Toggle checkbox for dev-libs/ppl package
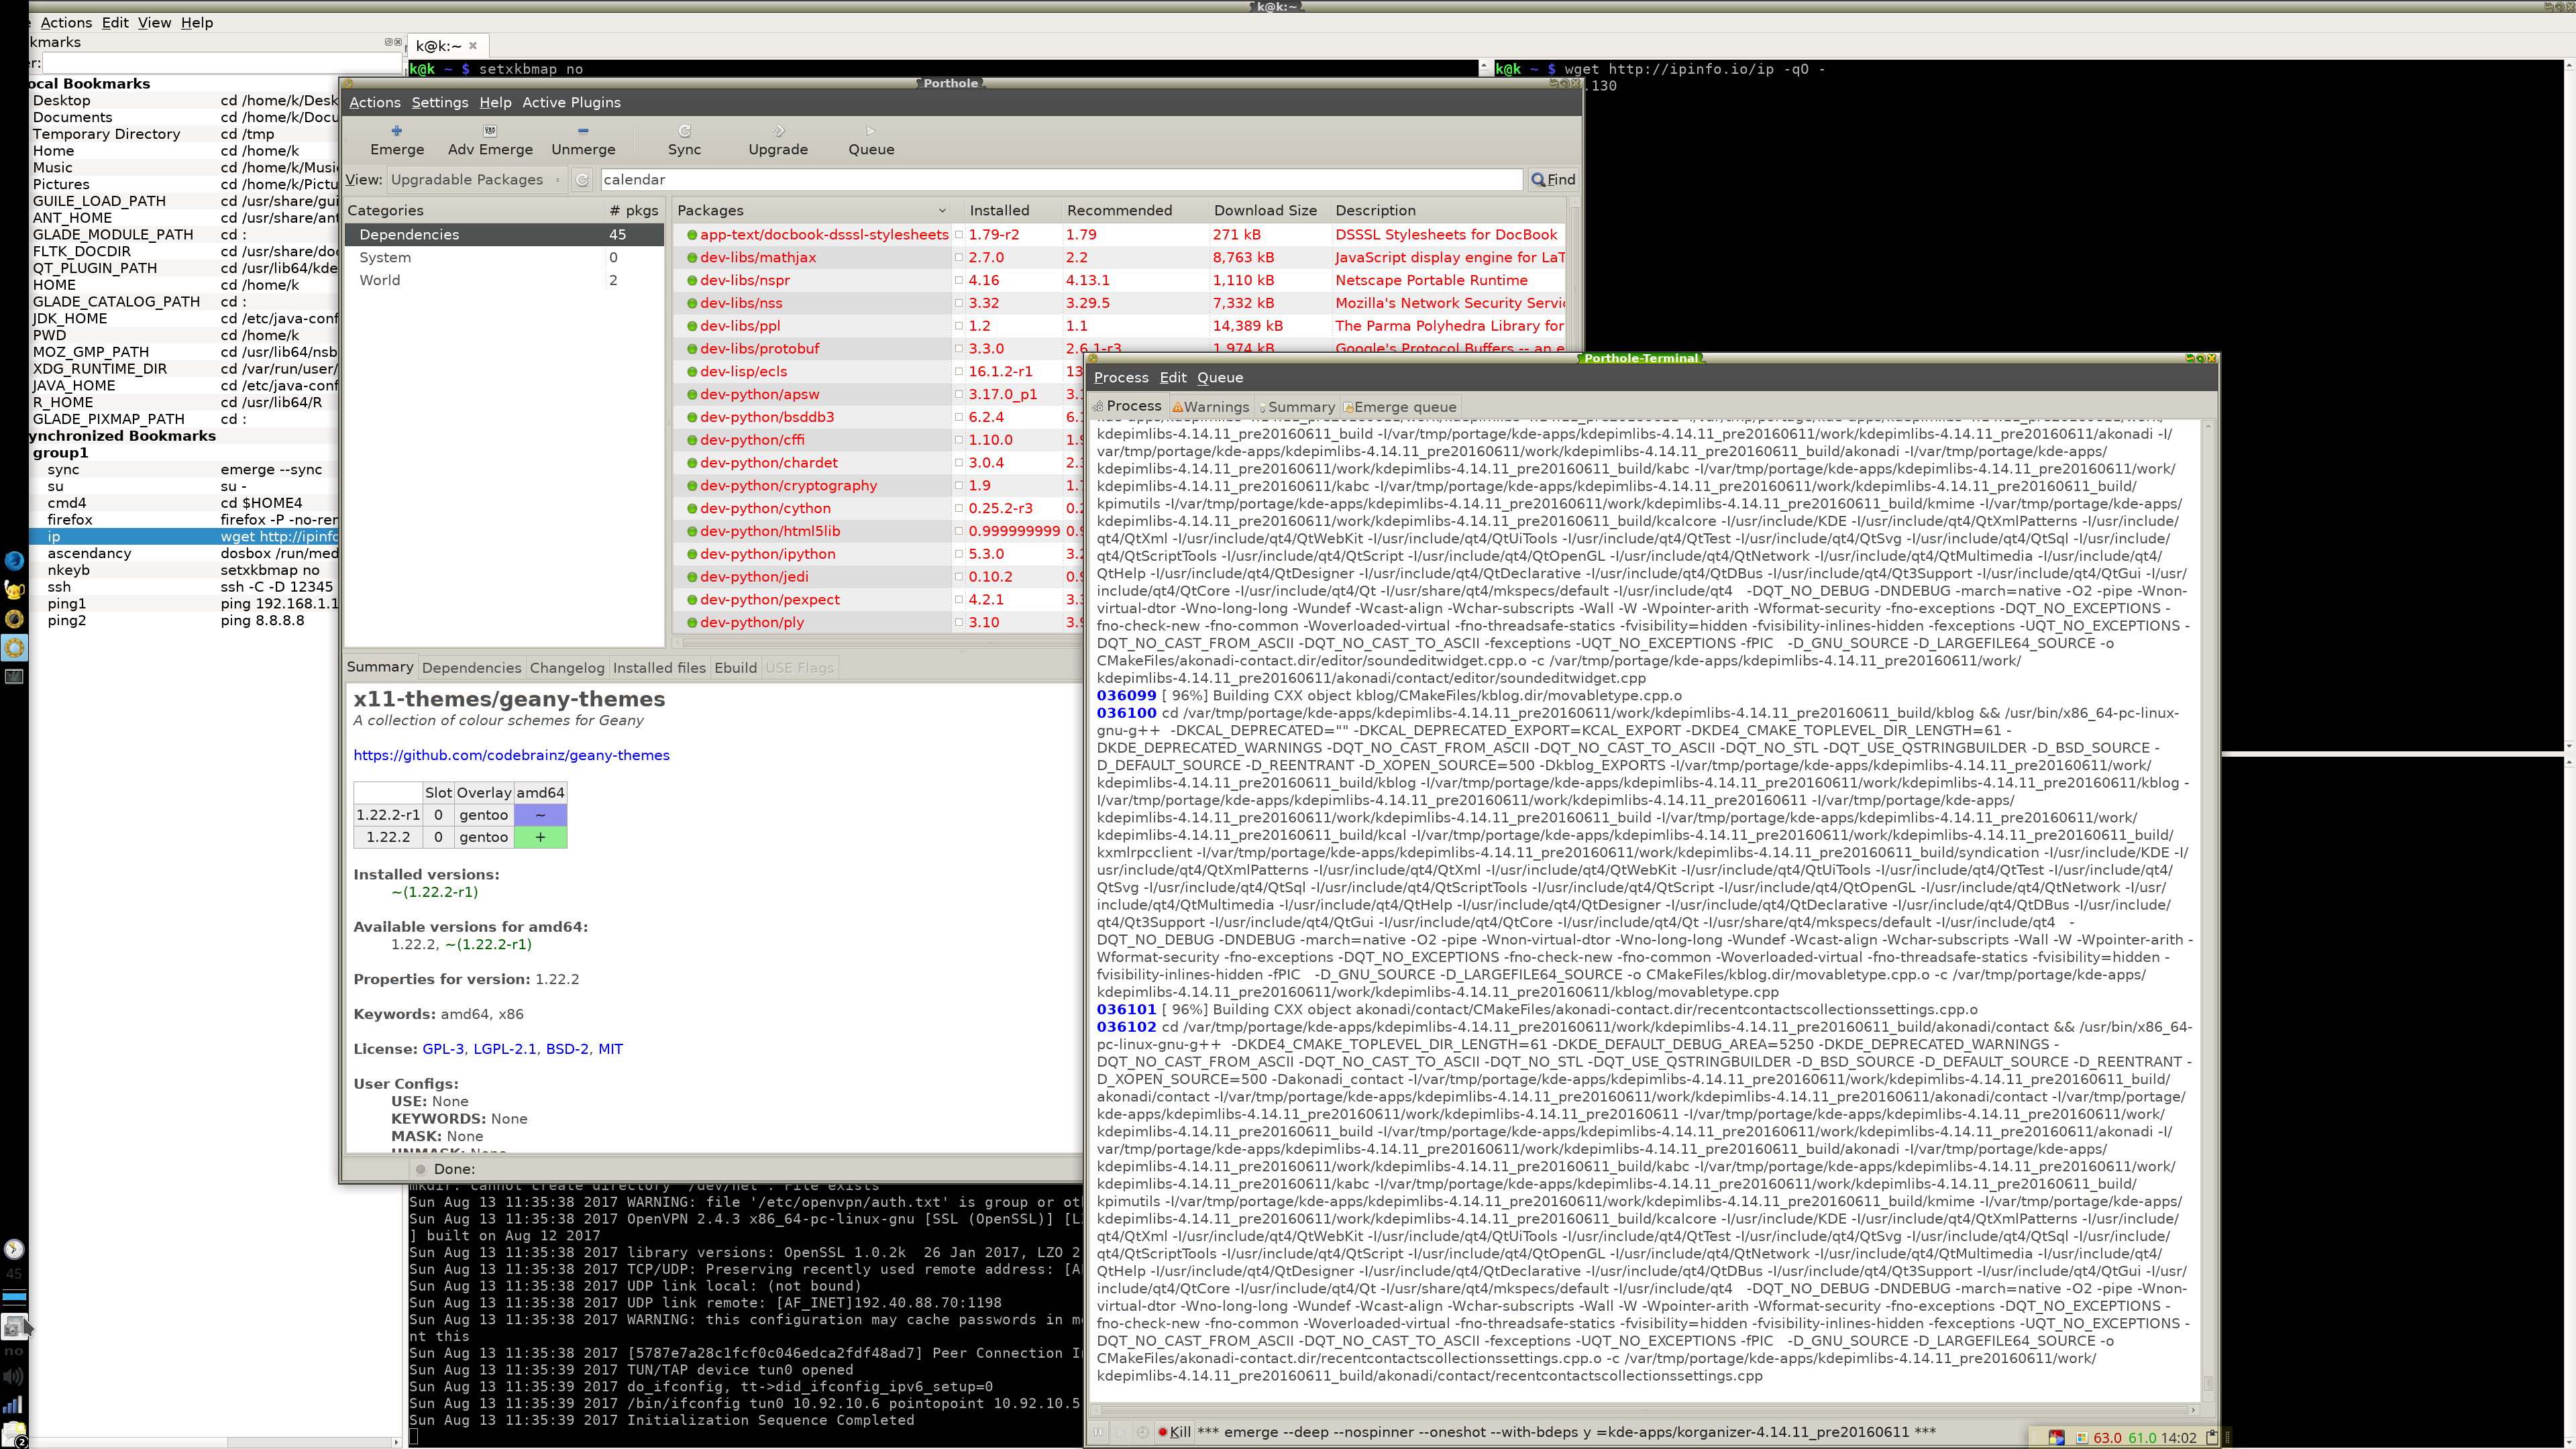 tap(959, 326)
